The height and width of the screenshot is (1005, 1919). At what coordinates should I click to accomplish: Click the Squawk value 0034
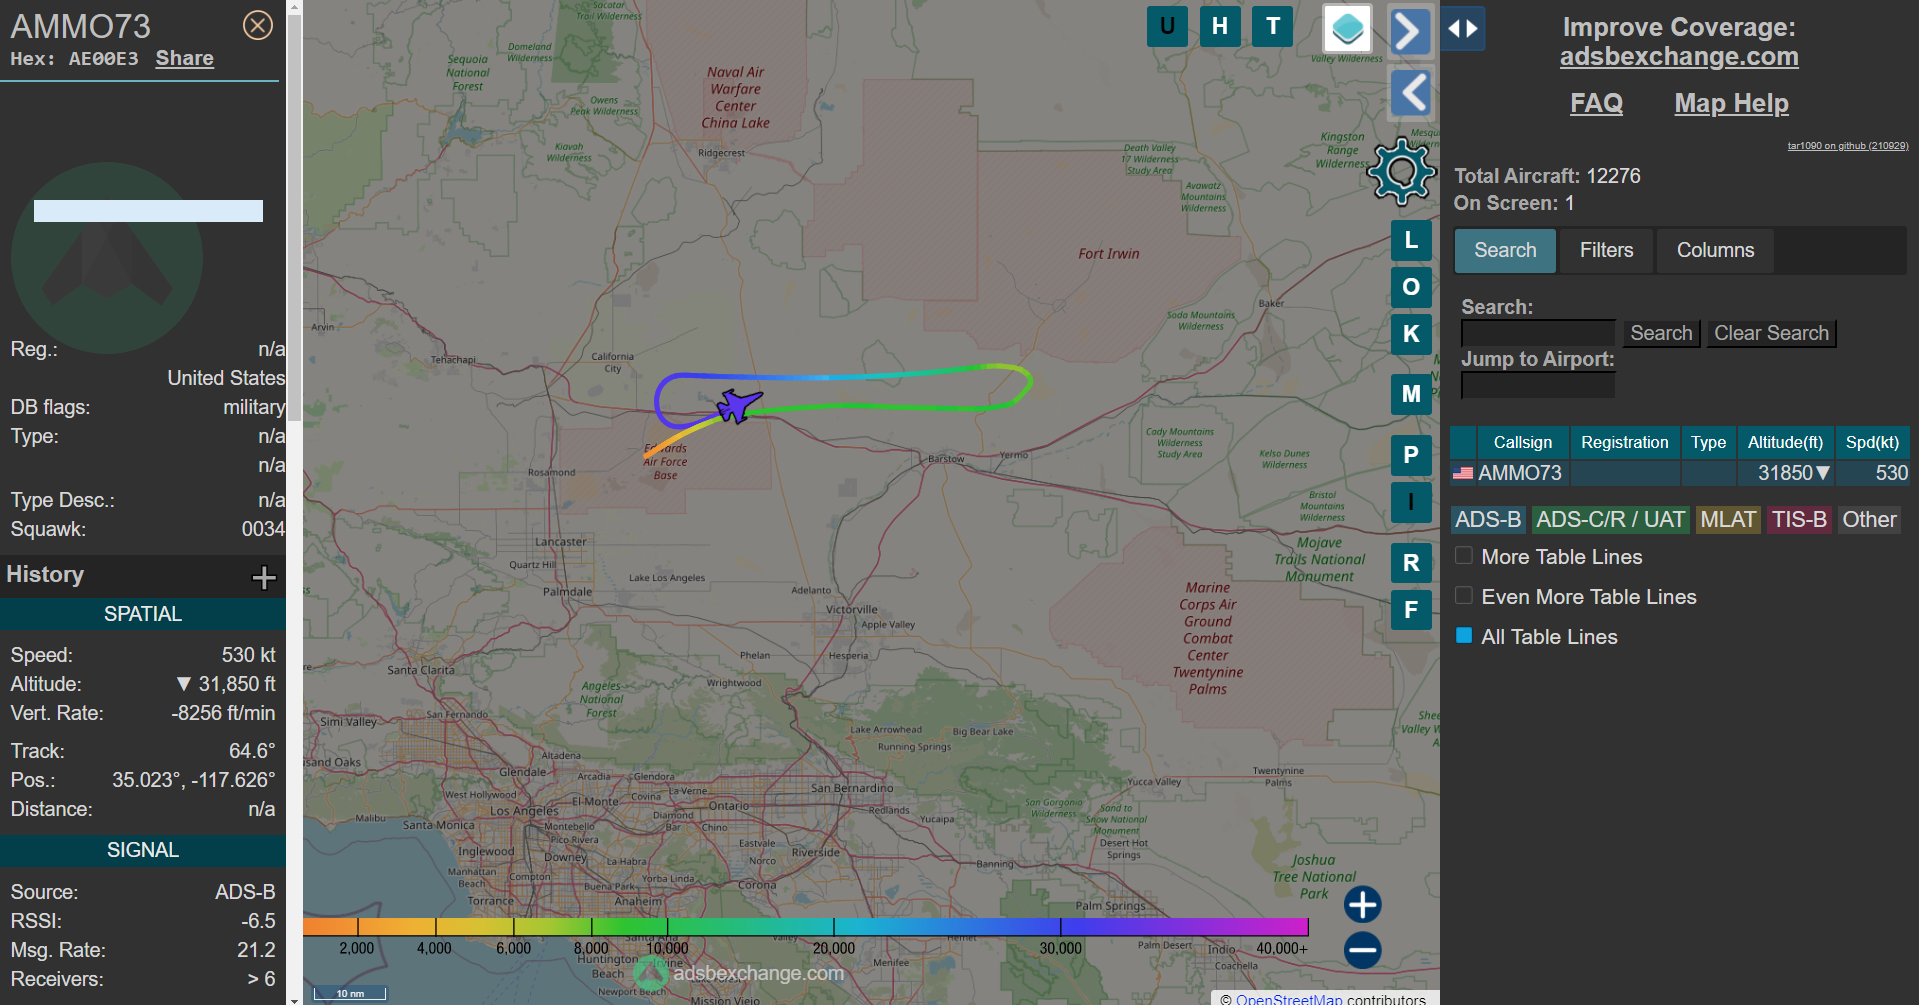pyautogui.click(x=263, y=529)
